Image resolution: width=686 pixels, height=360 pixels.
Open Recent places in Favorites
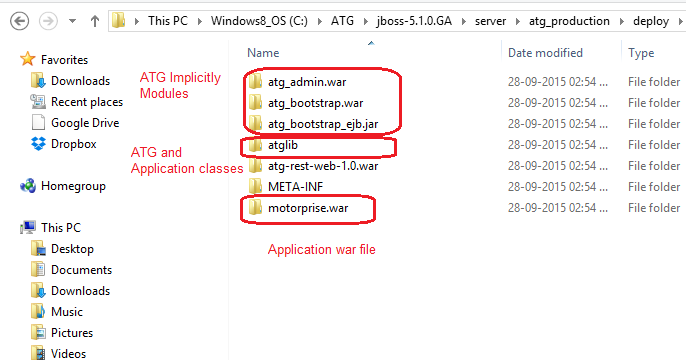[x=87, y=102]
